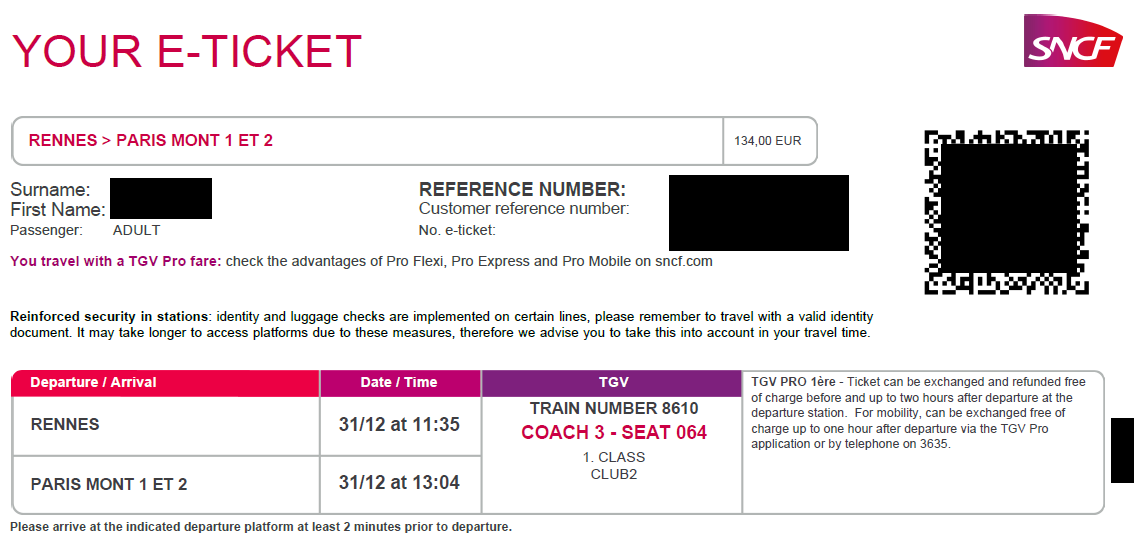The height and width of the screenshot is (542, 1135).
Task: Click the 134,00 EUR price box
Action: click(769, 141)
